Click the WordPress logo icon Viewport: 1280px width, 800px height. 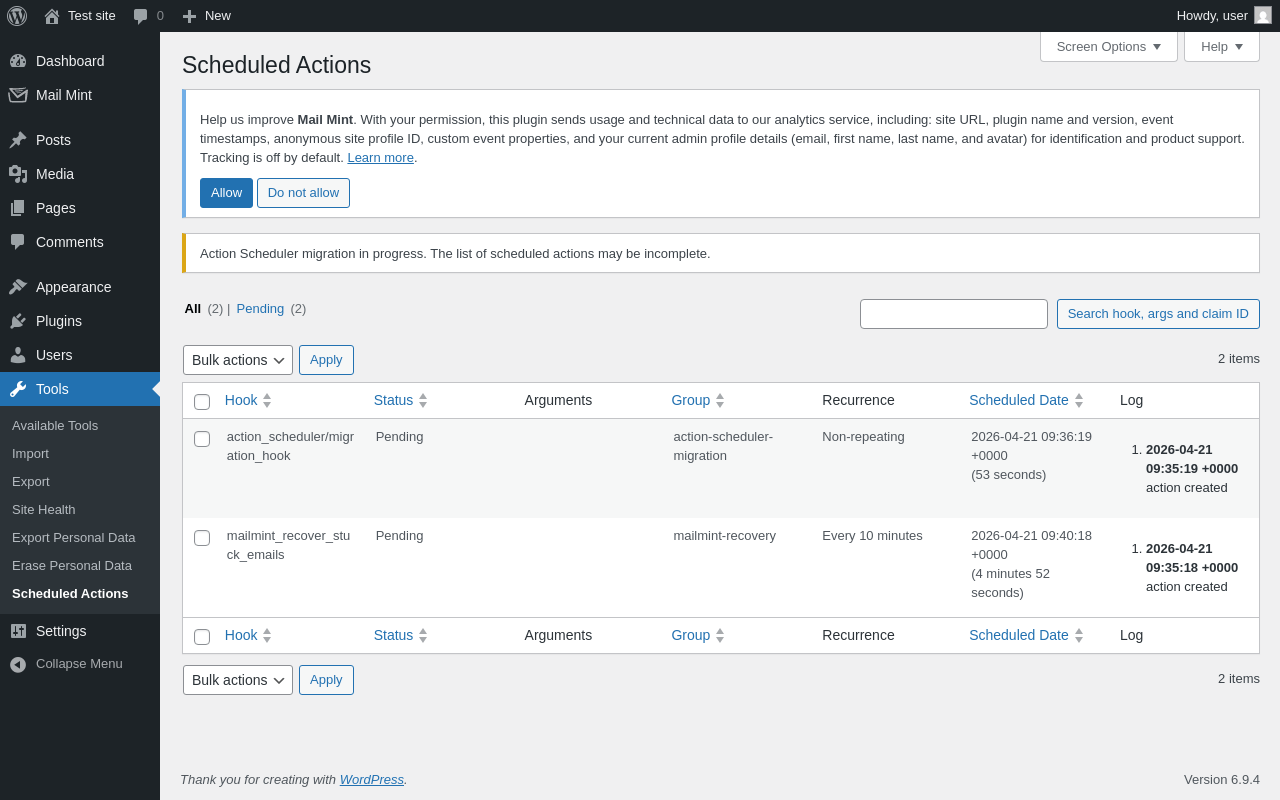click(17, 16)
